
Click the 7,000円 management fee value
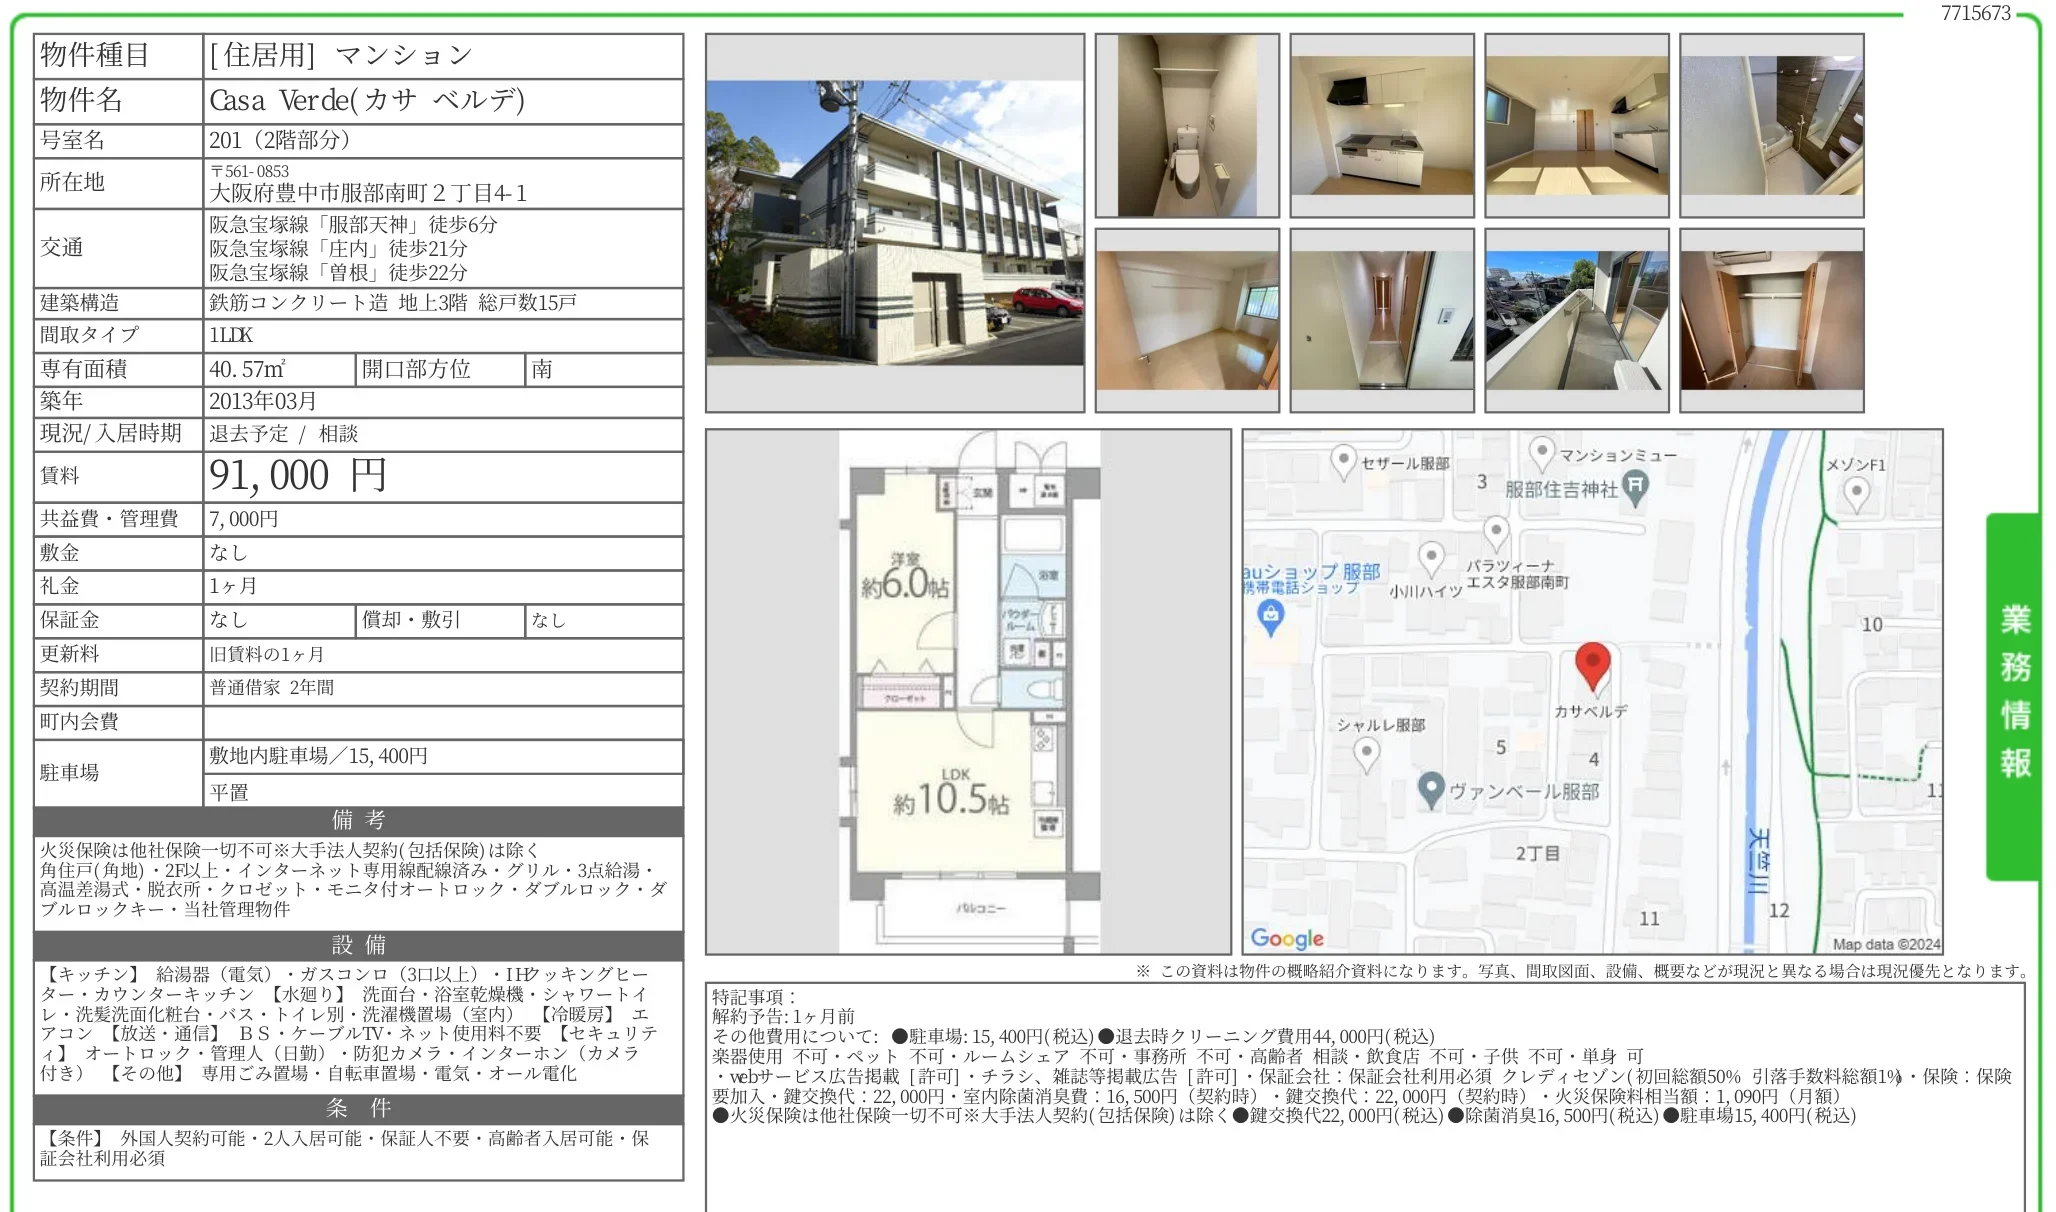[x=244, y=519]
